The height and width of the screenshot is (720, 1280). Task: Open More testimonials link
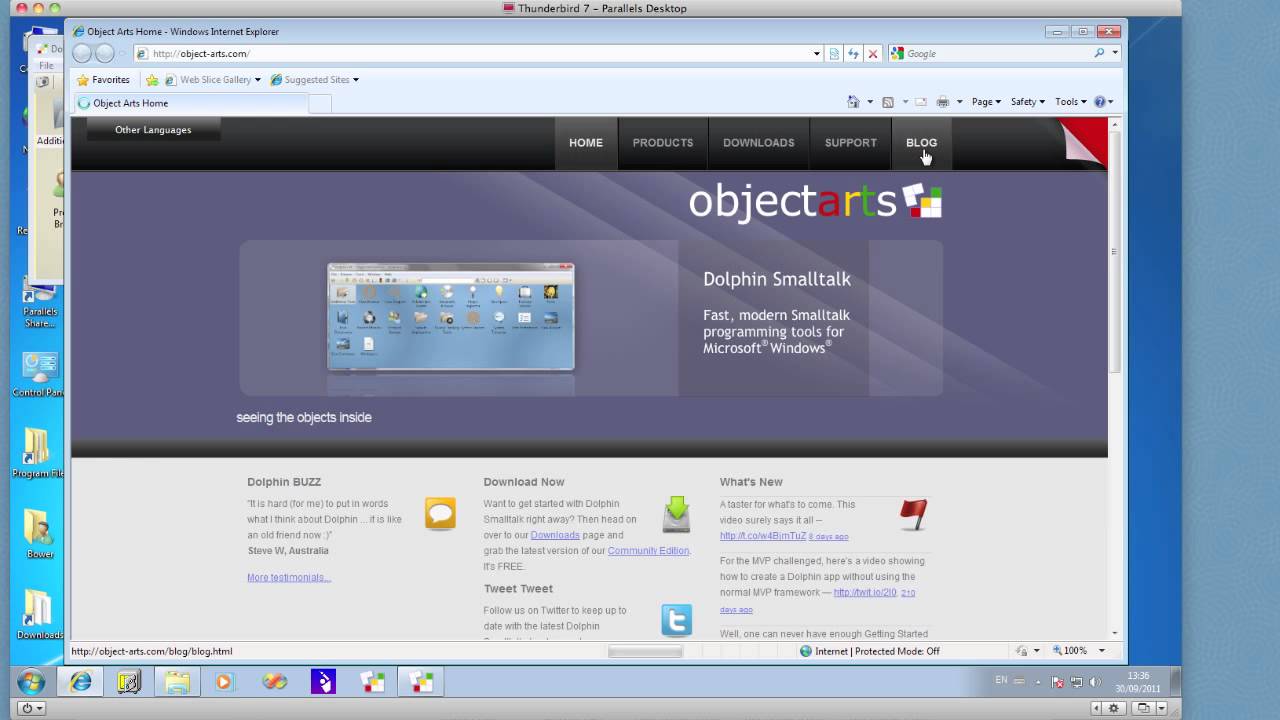tap(289, 578)
